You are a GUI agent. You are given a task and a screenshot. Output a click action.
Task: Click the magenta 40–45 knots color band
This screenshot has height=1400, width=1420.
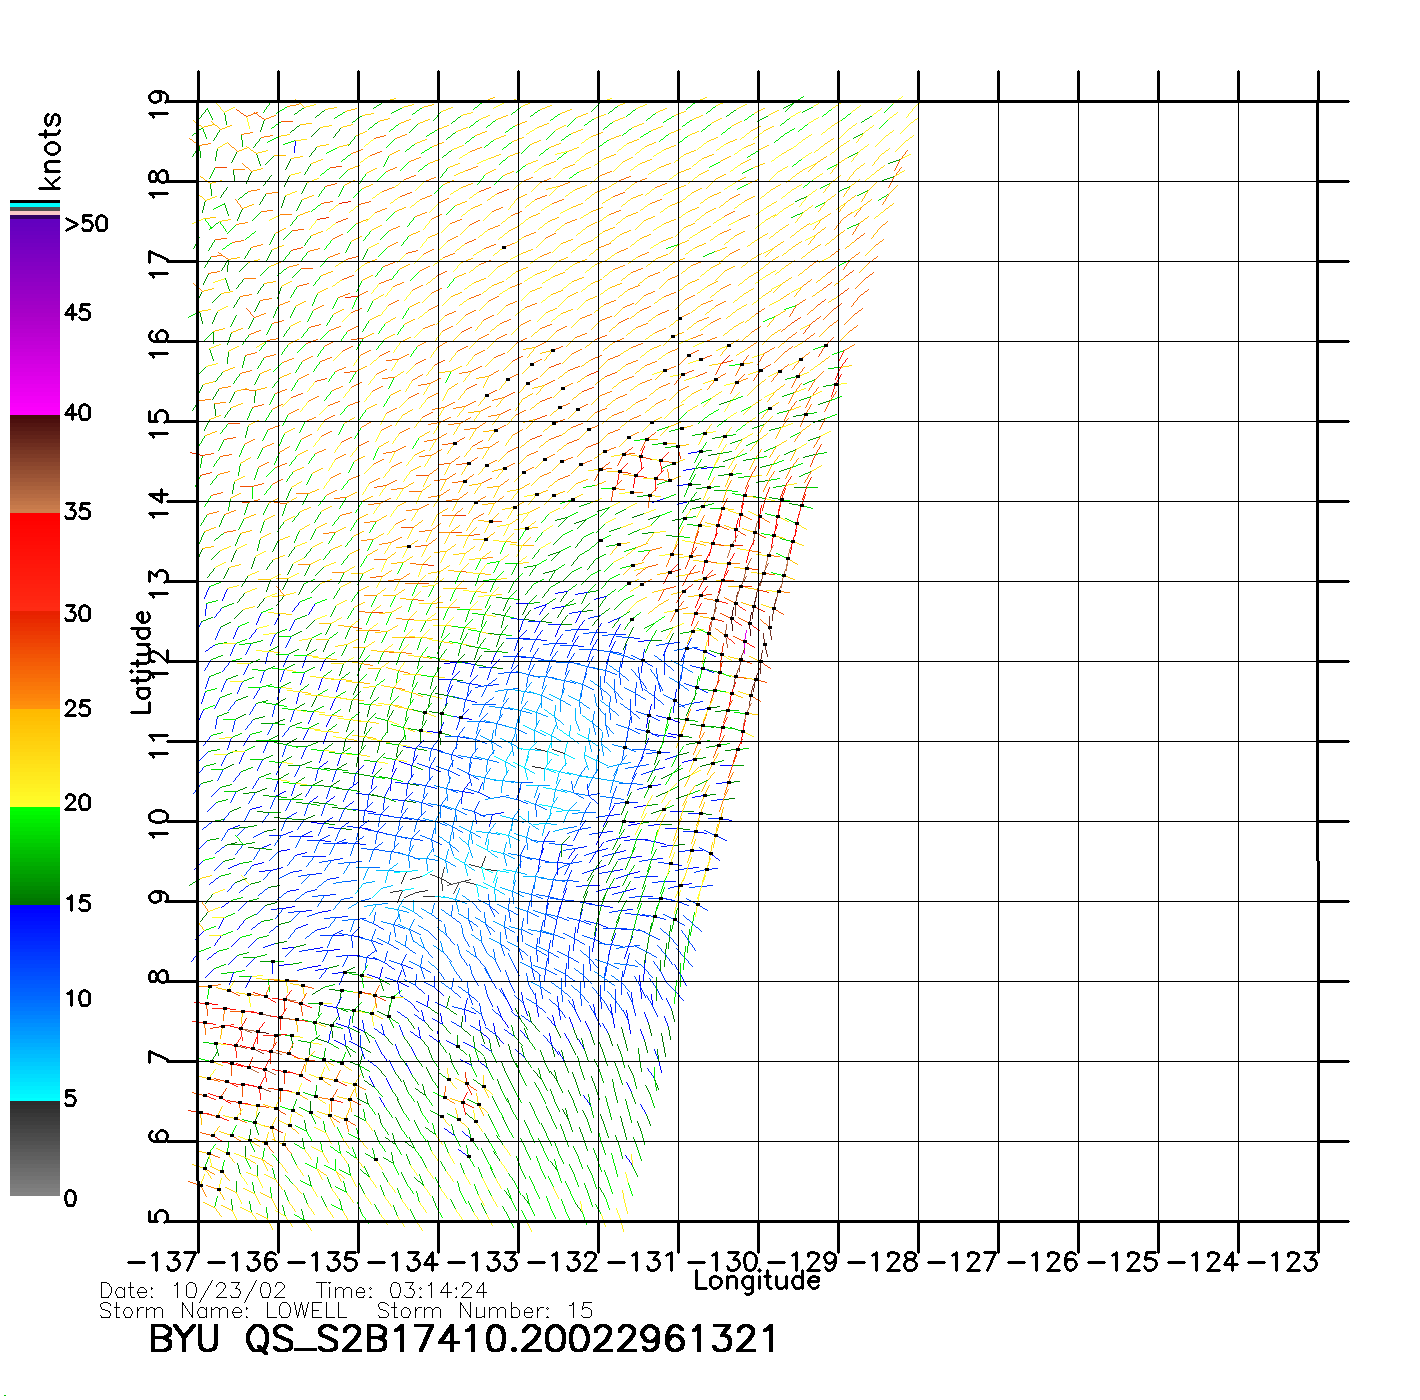(x=35, y=365)
